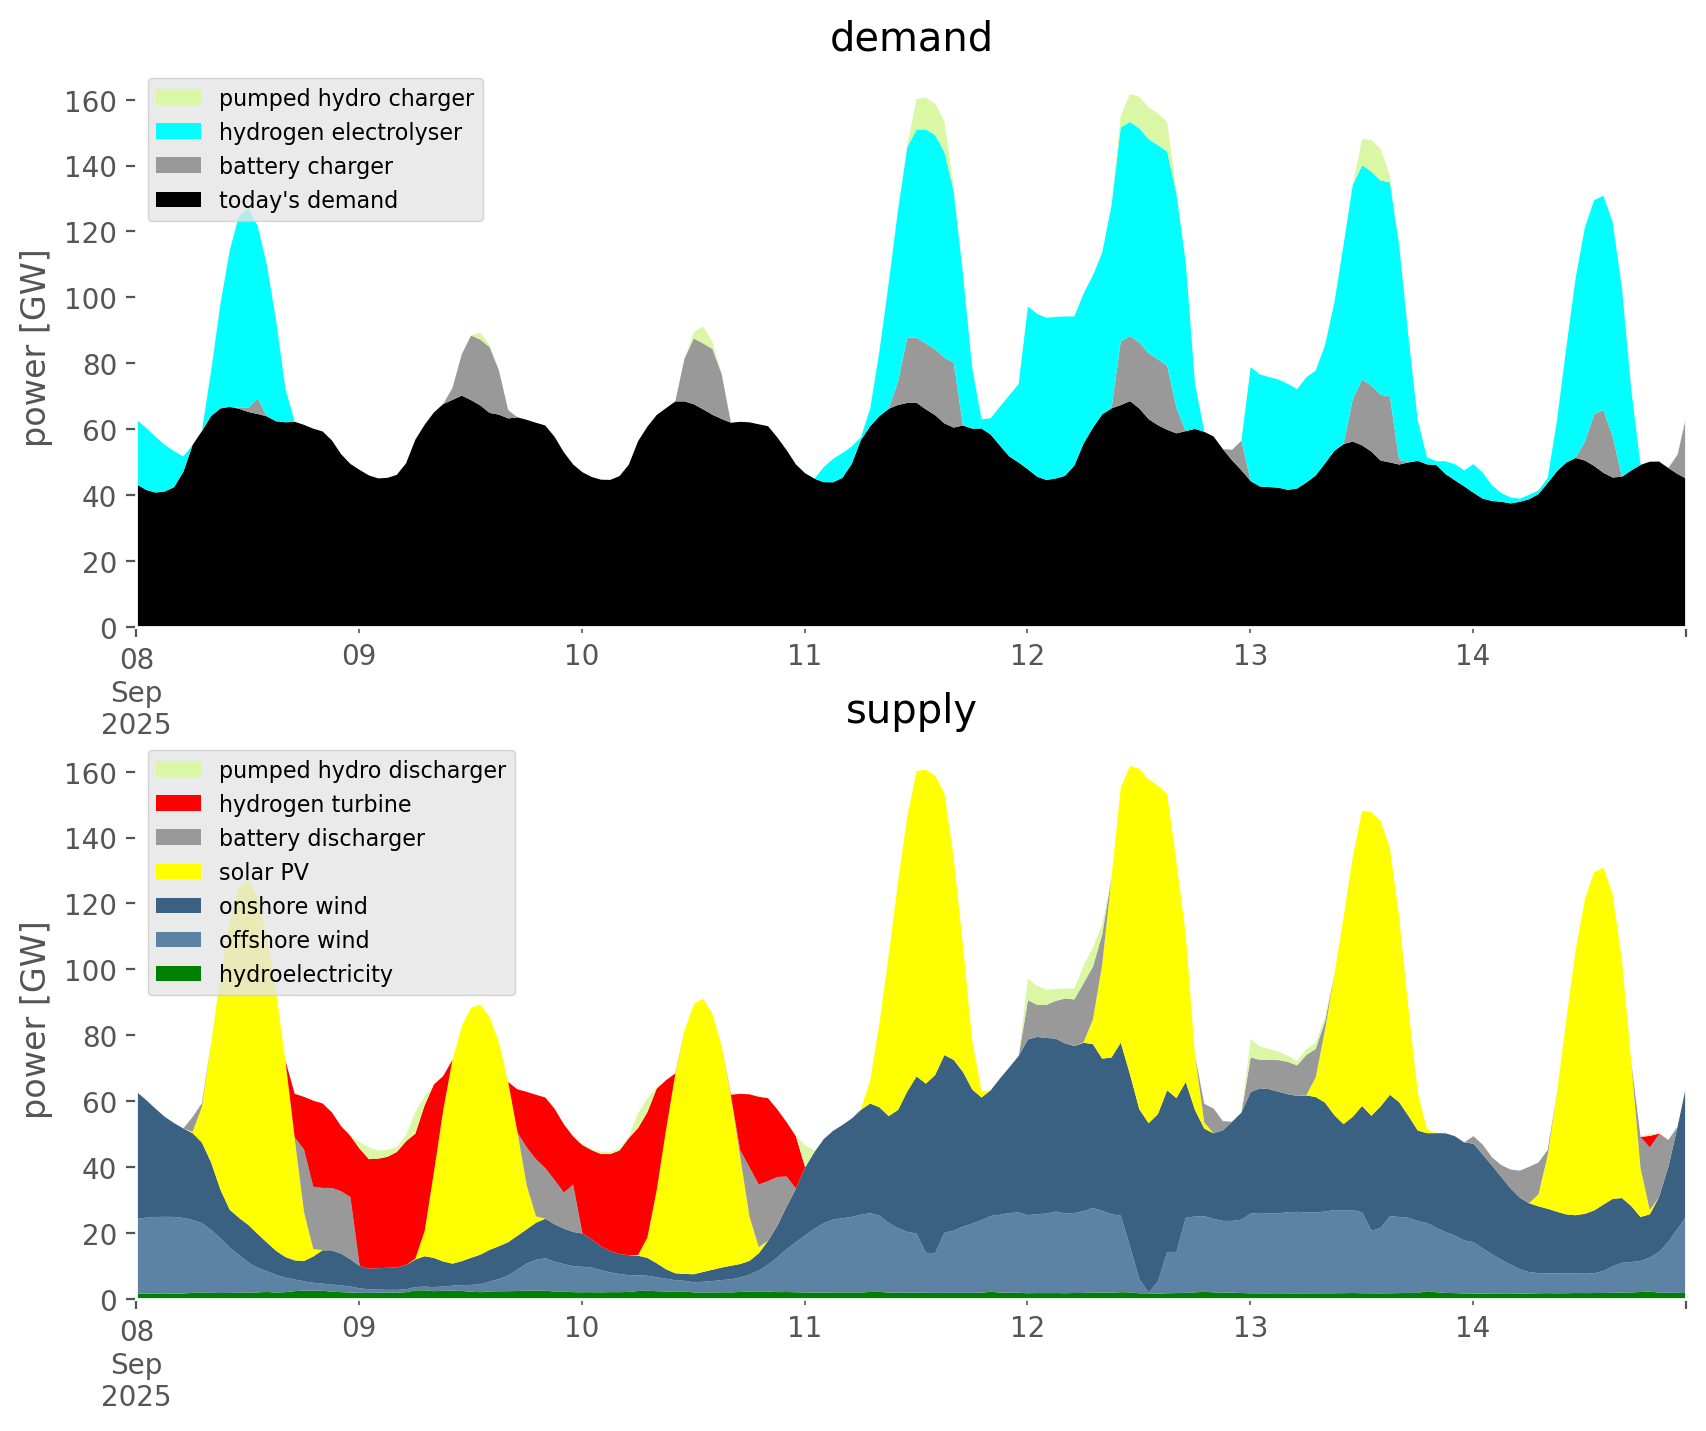Select the battery charger legend label

(x=305, y=166)
